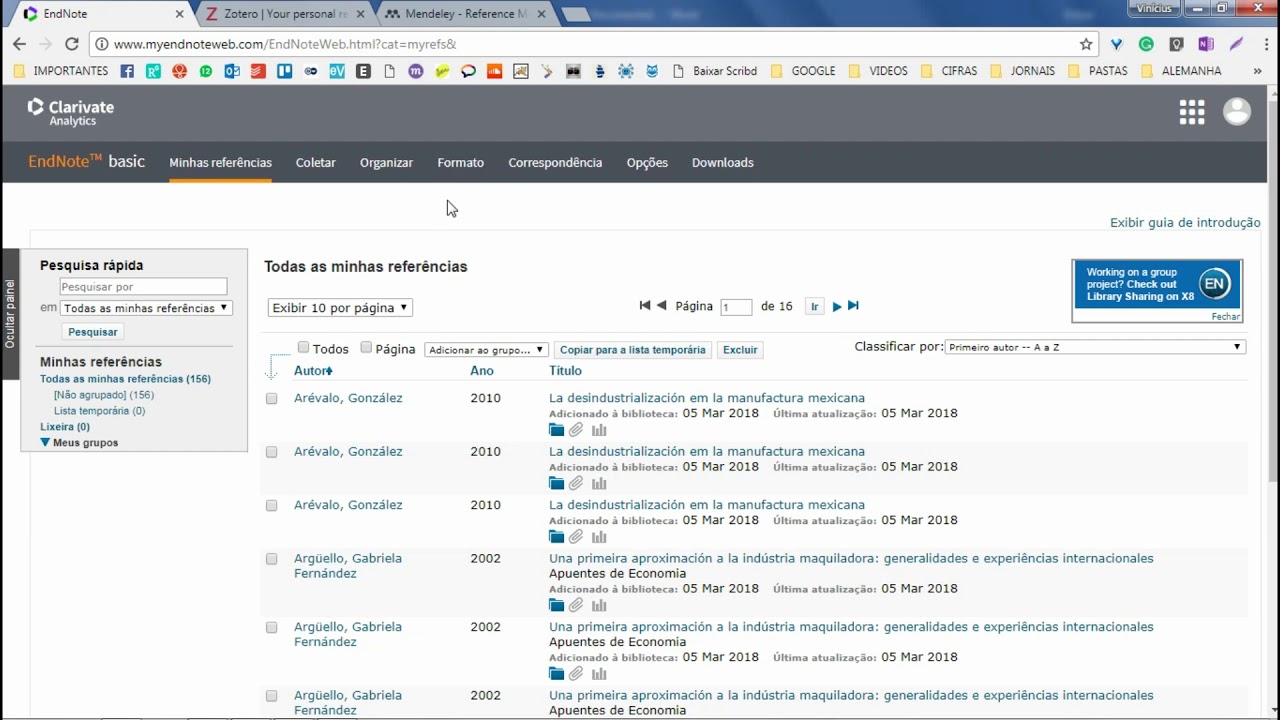Open the Minhas referências tab
The height and width of the screenshot is (720, 1280).
coord(220,162)
